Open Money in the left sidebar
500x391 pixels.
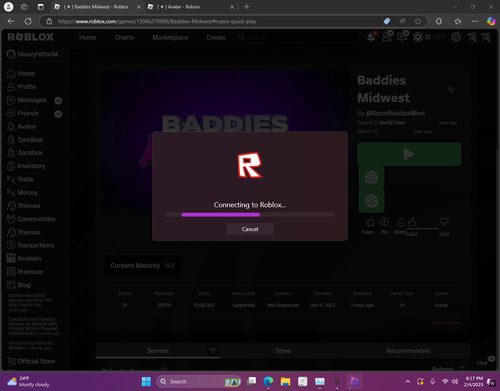point(22,193)
